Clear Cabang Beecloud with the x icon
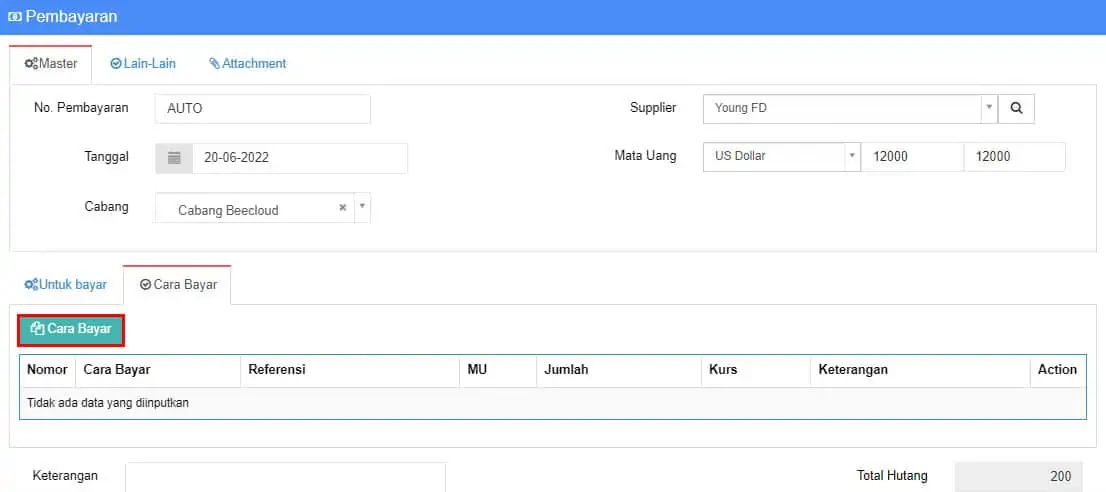 coord(343,208)
